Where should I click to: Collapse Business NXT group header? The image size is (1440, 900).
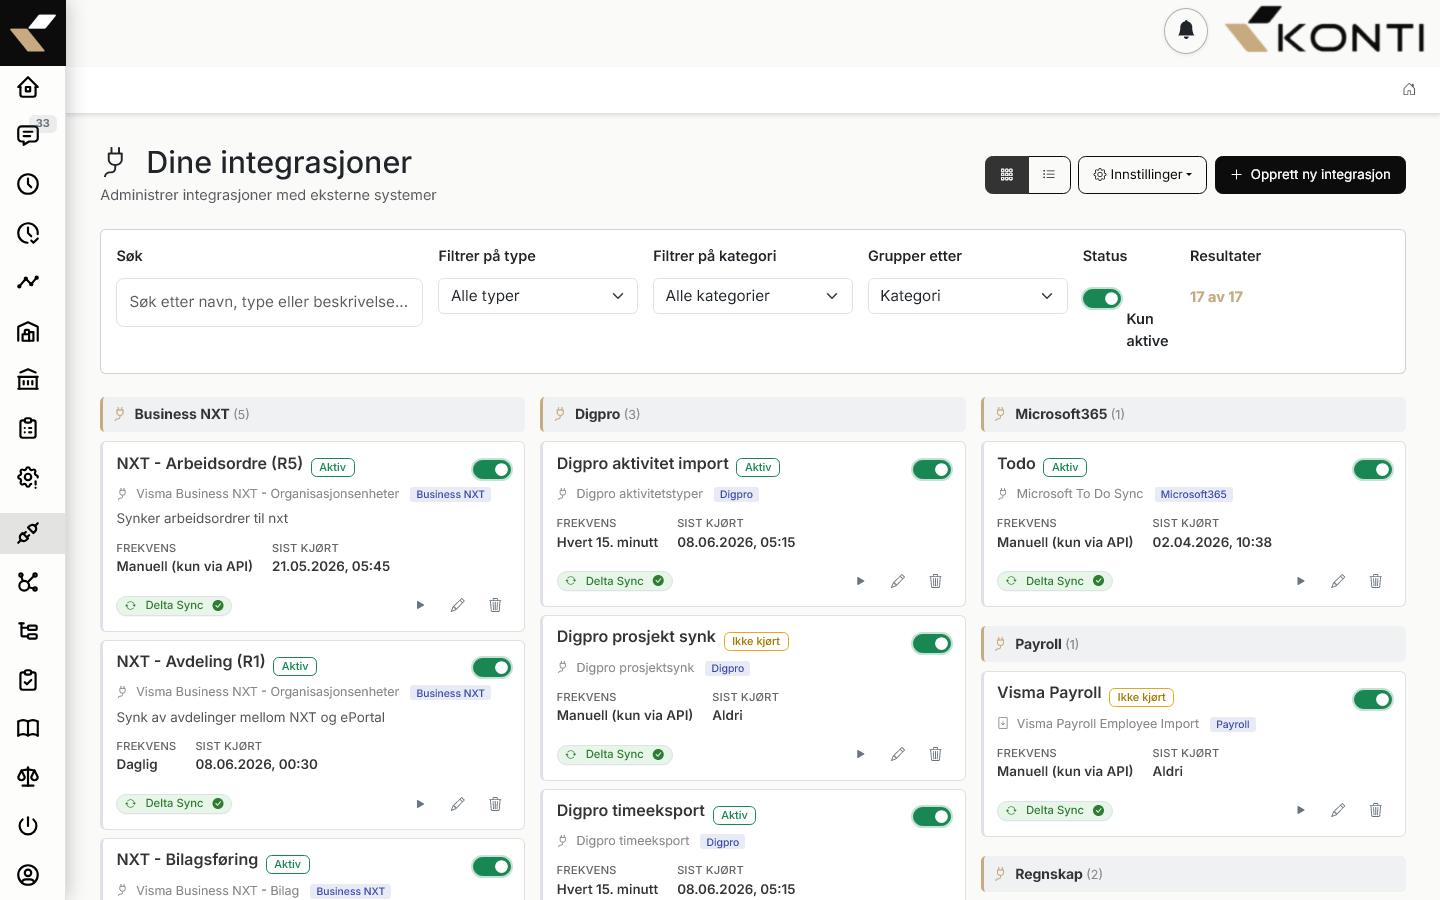[x=313, y=414]
